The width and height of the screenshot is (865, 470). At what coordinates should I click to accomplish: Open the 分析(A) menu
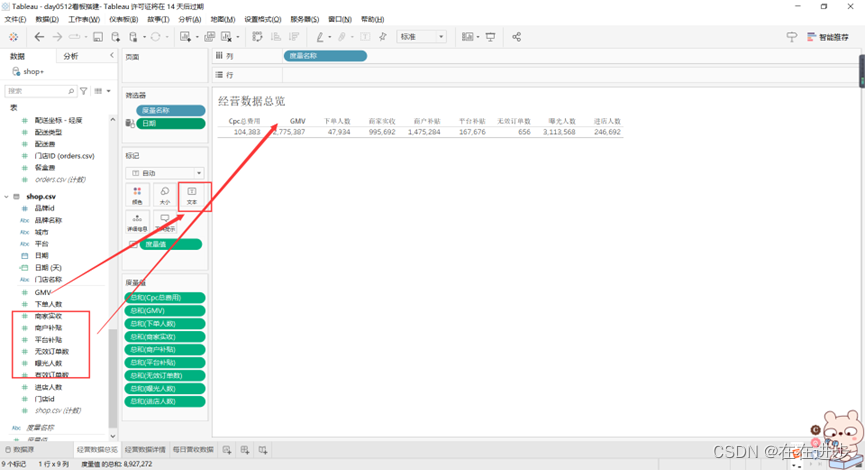click(x=190, y=19)
